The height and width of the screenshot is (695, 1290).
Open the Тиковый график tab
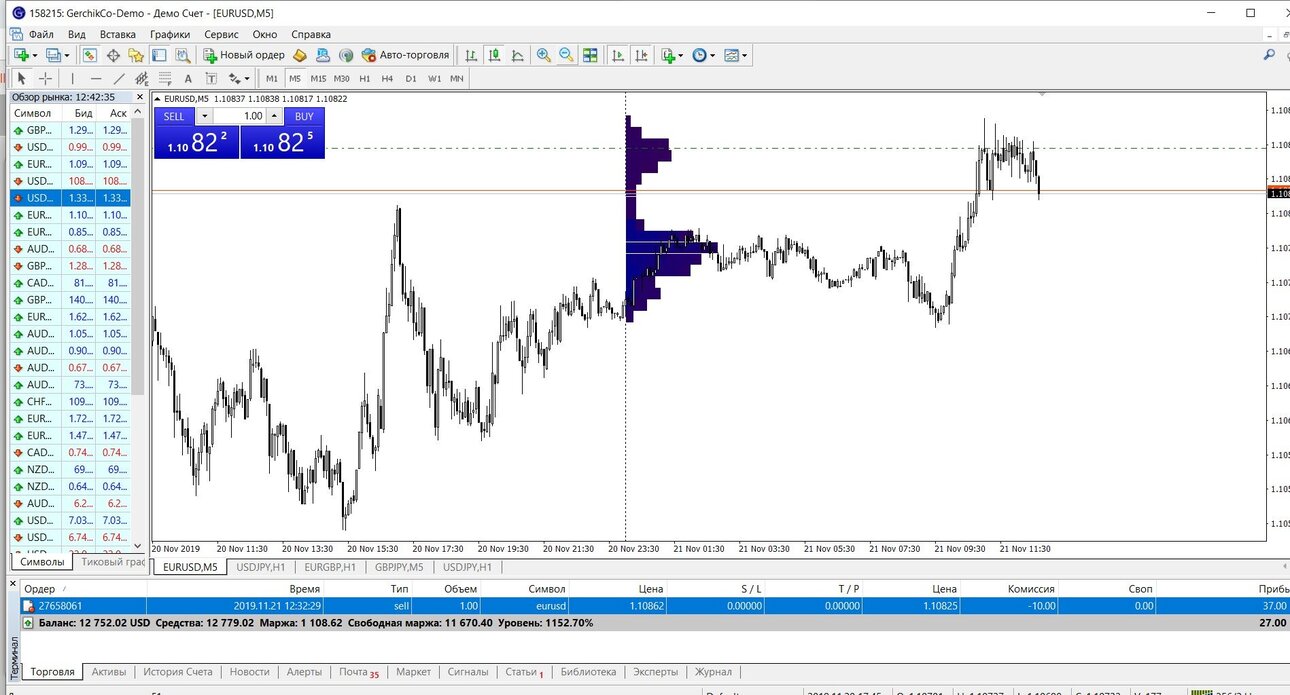pos(112,562)
